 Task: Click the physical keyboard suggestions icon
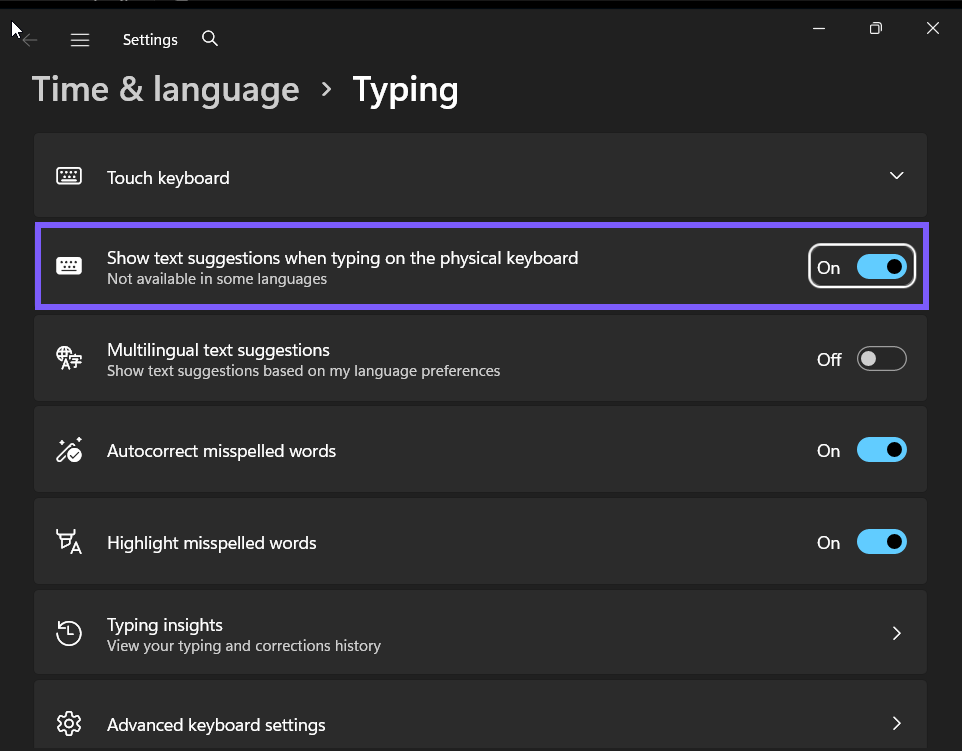tap(69, 266)
